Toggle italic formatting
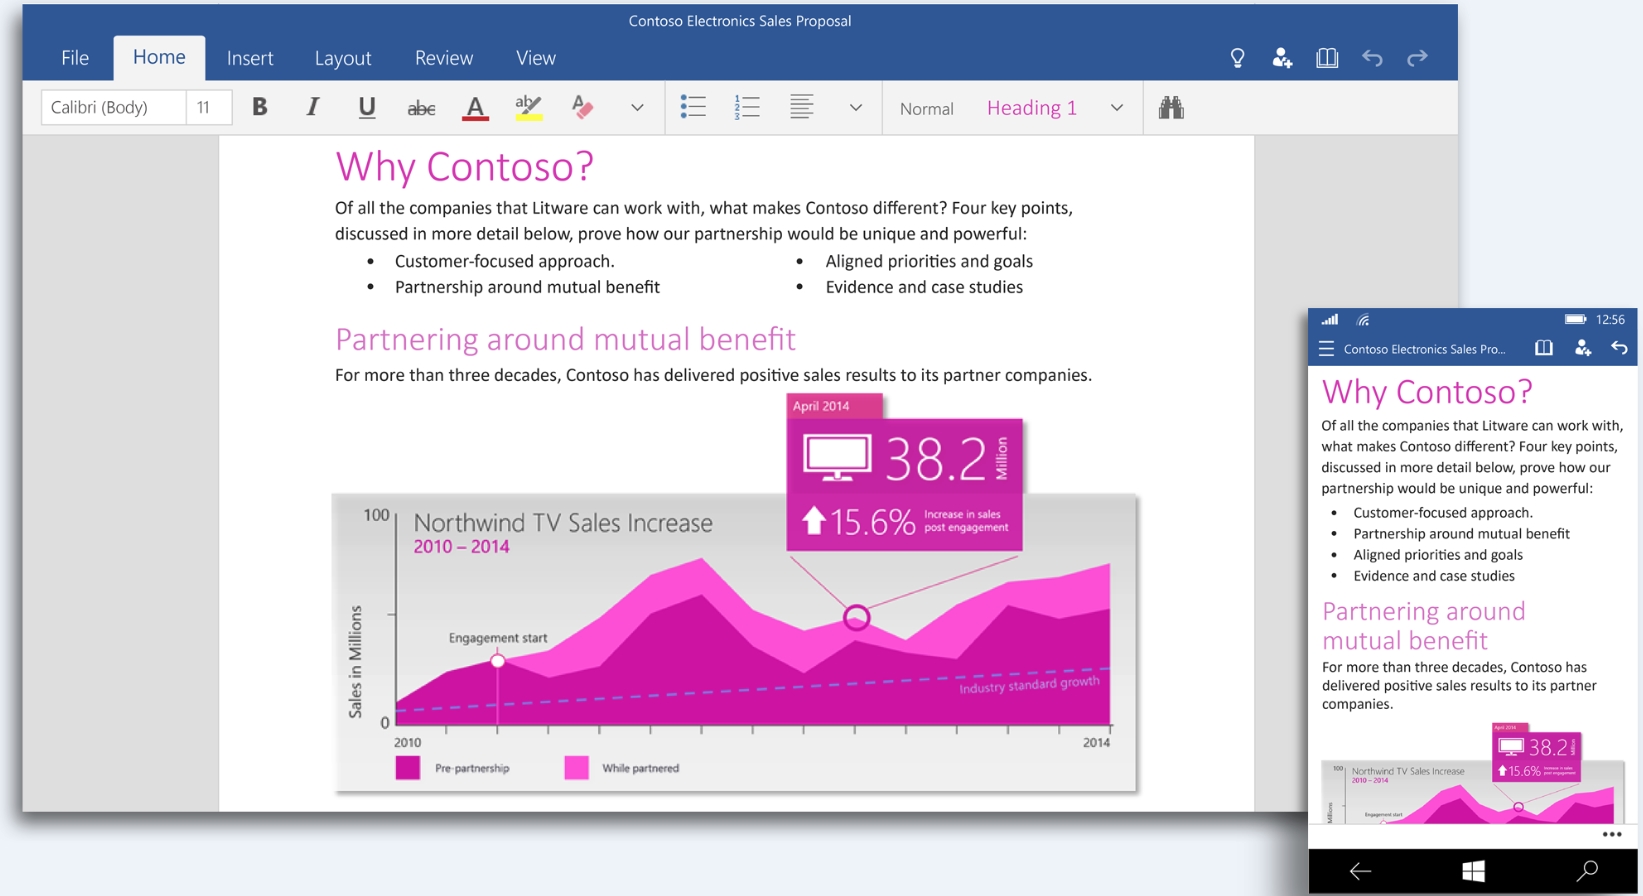Image resolution: width=1643 pixels, height=896 pixels. 313,107
